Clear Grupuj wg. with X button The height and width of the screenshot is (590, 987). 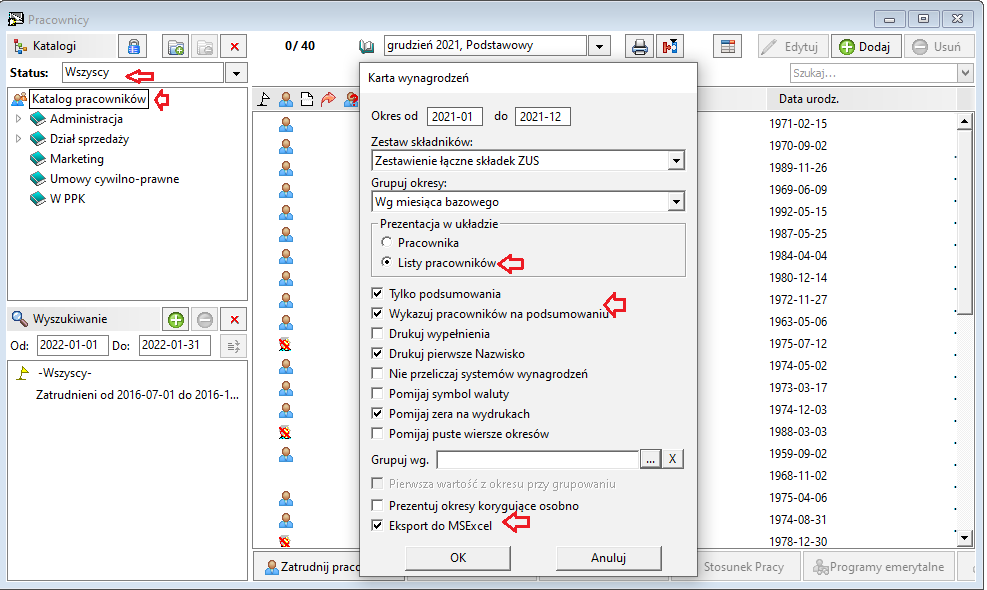point(672,459)
